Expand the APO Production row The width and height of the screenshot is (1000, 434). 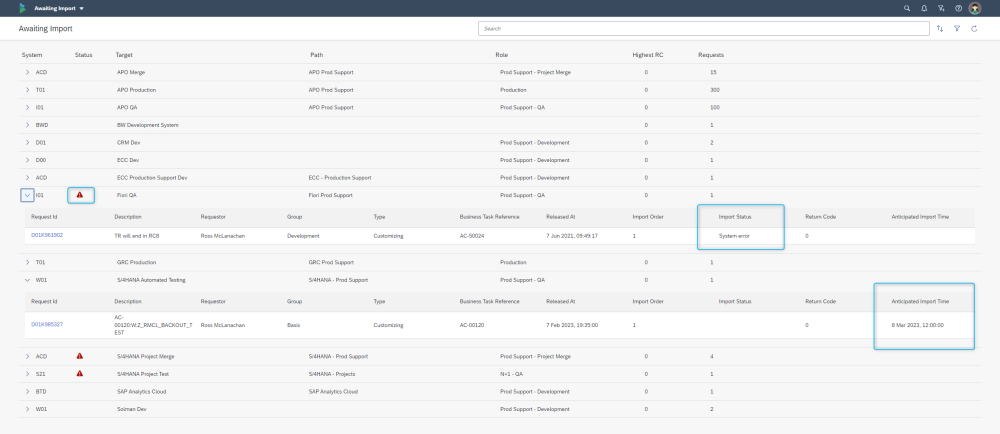(27, 90)
